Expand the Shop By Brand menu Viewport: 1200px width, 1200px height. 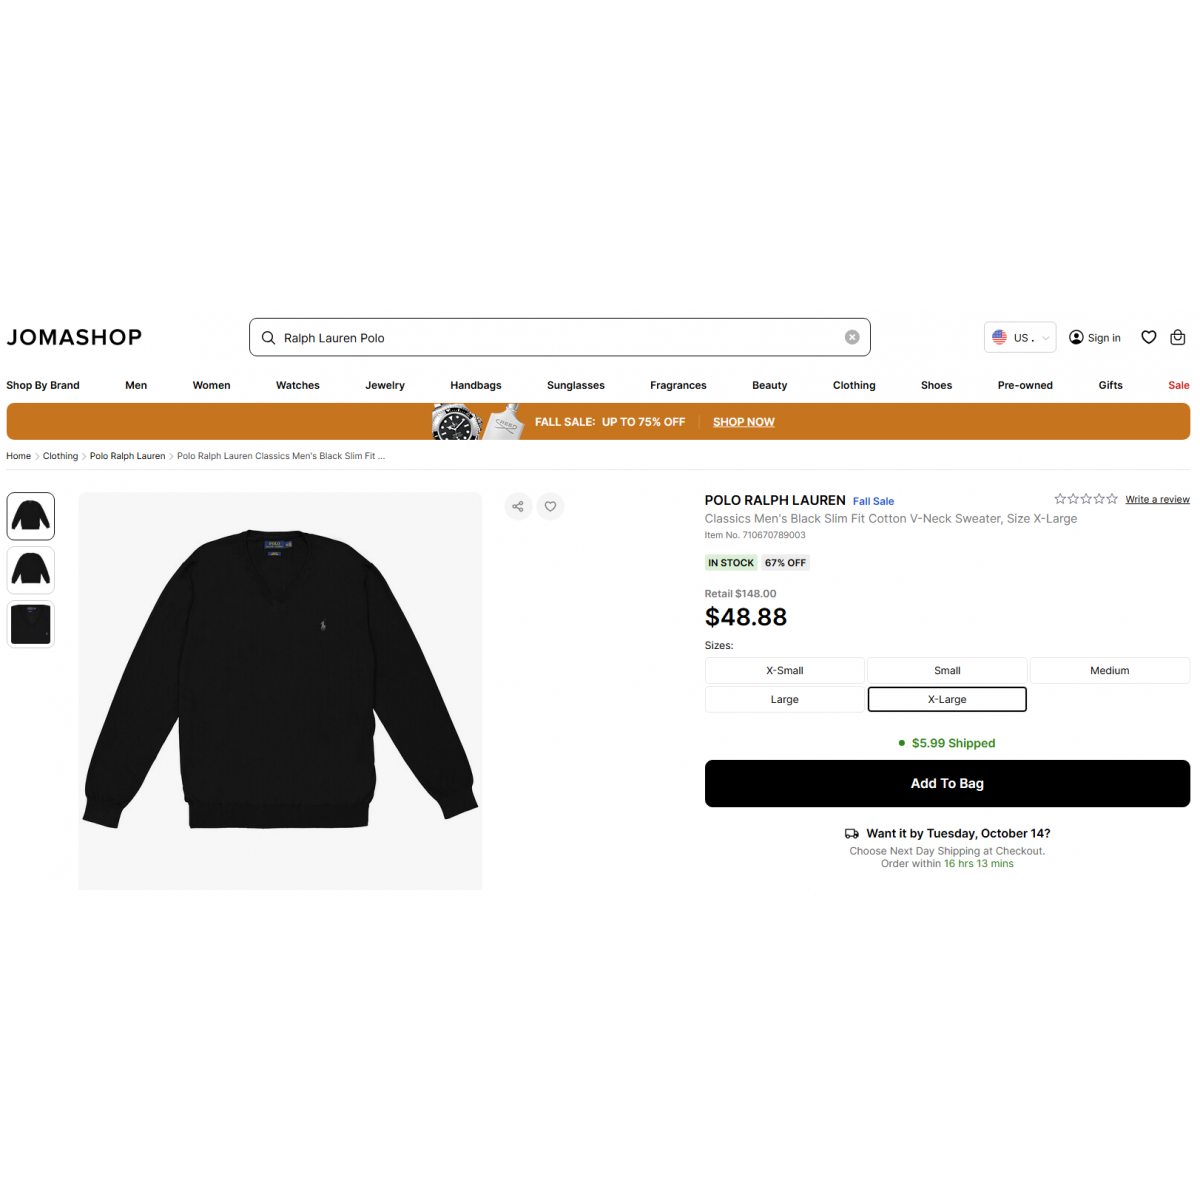pyautogui.click(x=43, y=385)
